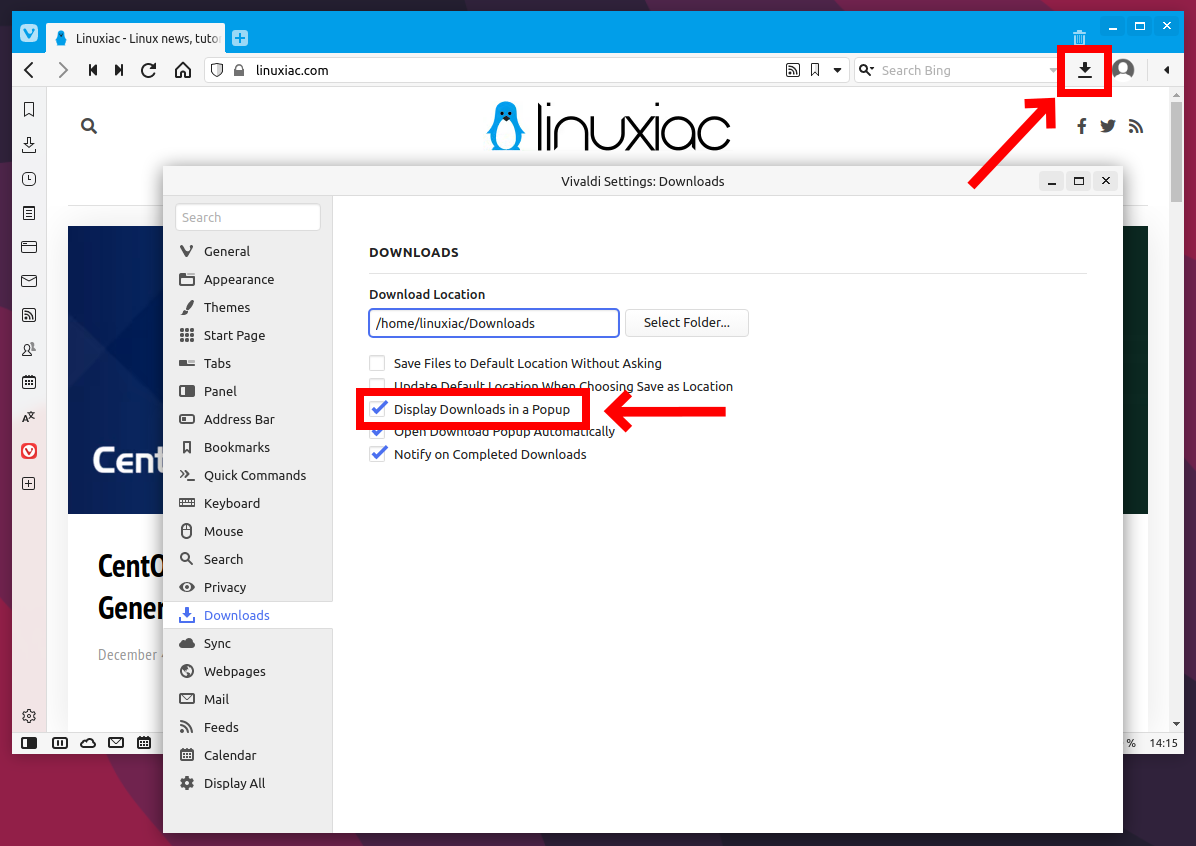Focus the settings Search box

coord(248,217)
